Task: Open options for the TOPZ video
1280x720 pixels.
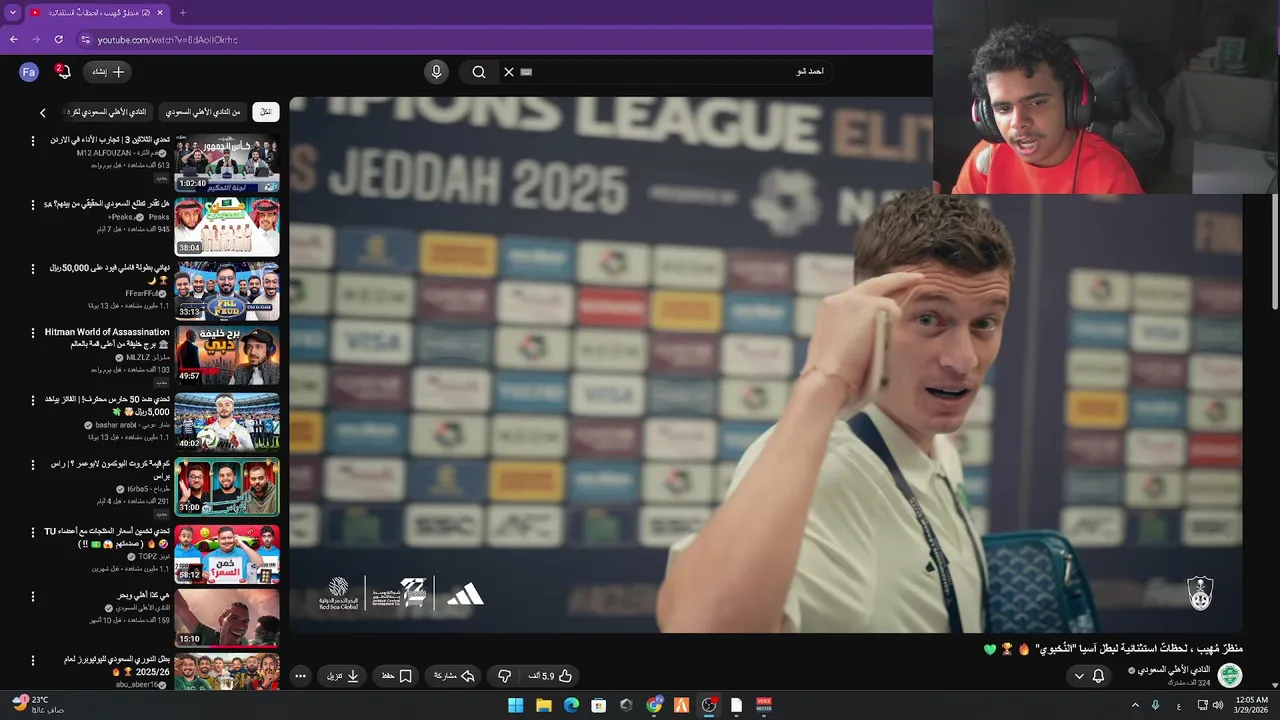Action: [32, 531]
